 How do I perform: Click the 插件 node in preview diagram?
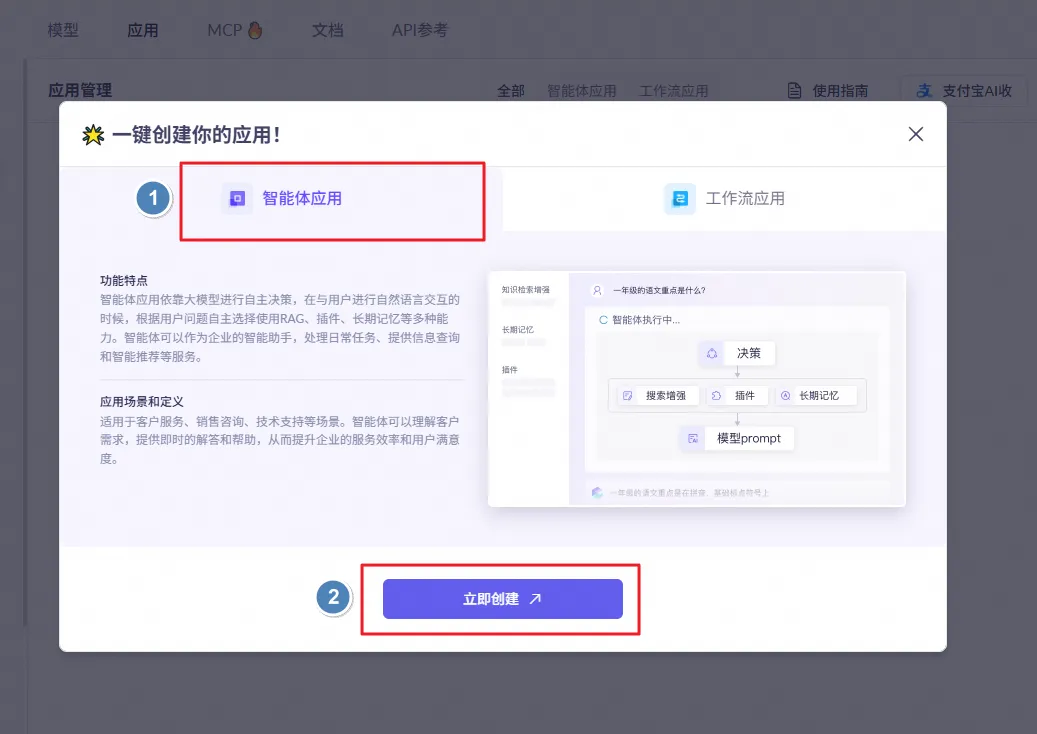tap(737, 395)
